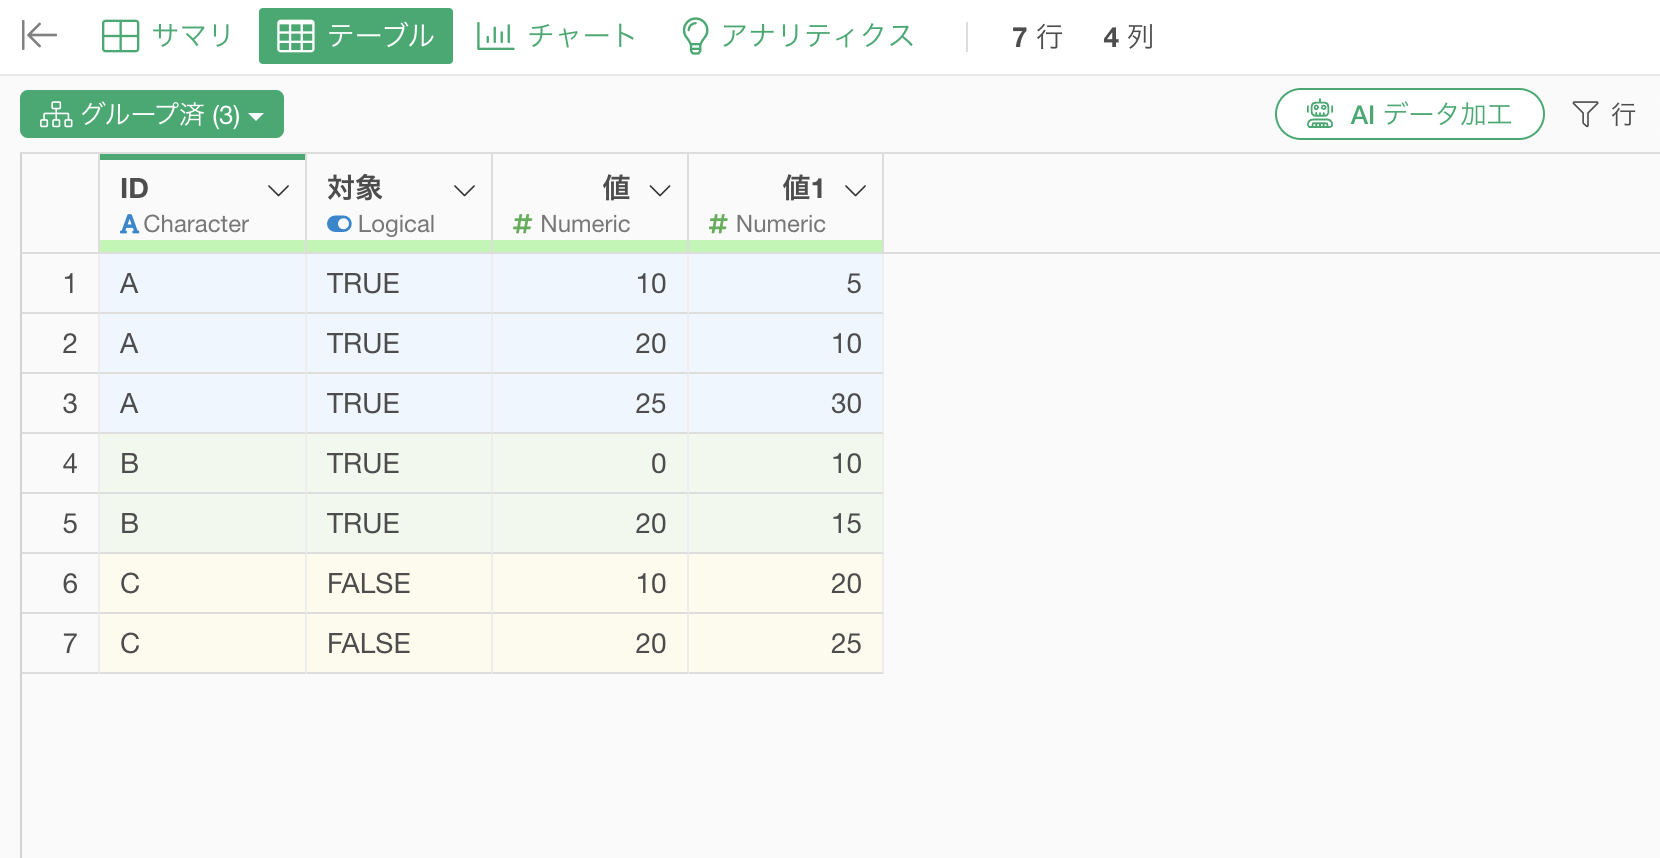Click the 値1 cell showing 30
This screenshot has height=858, width=1660.
coord(846,404)
